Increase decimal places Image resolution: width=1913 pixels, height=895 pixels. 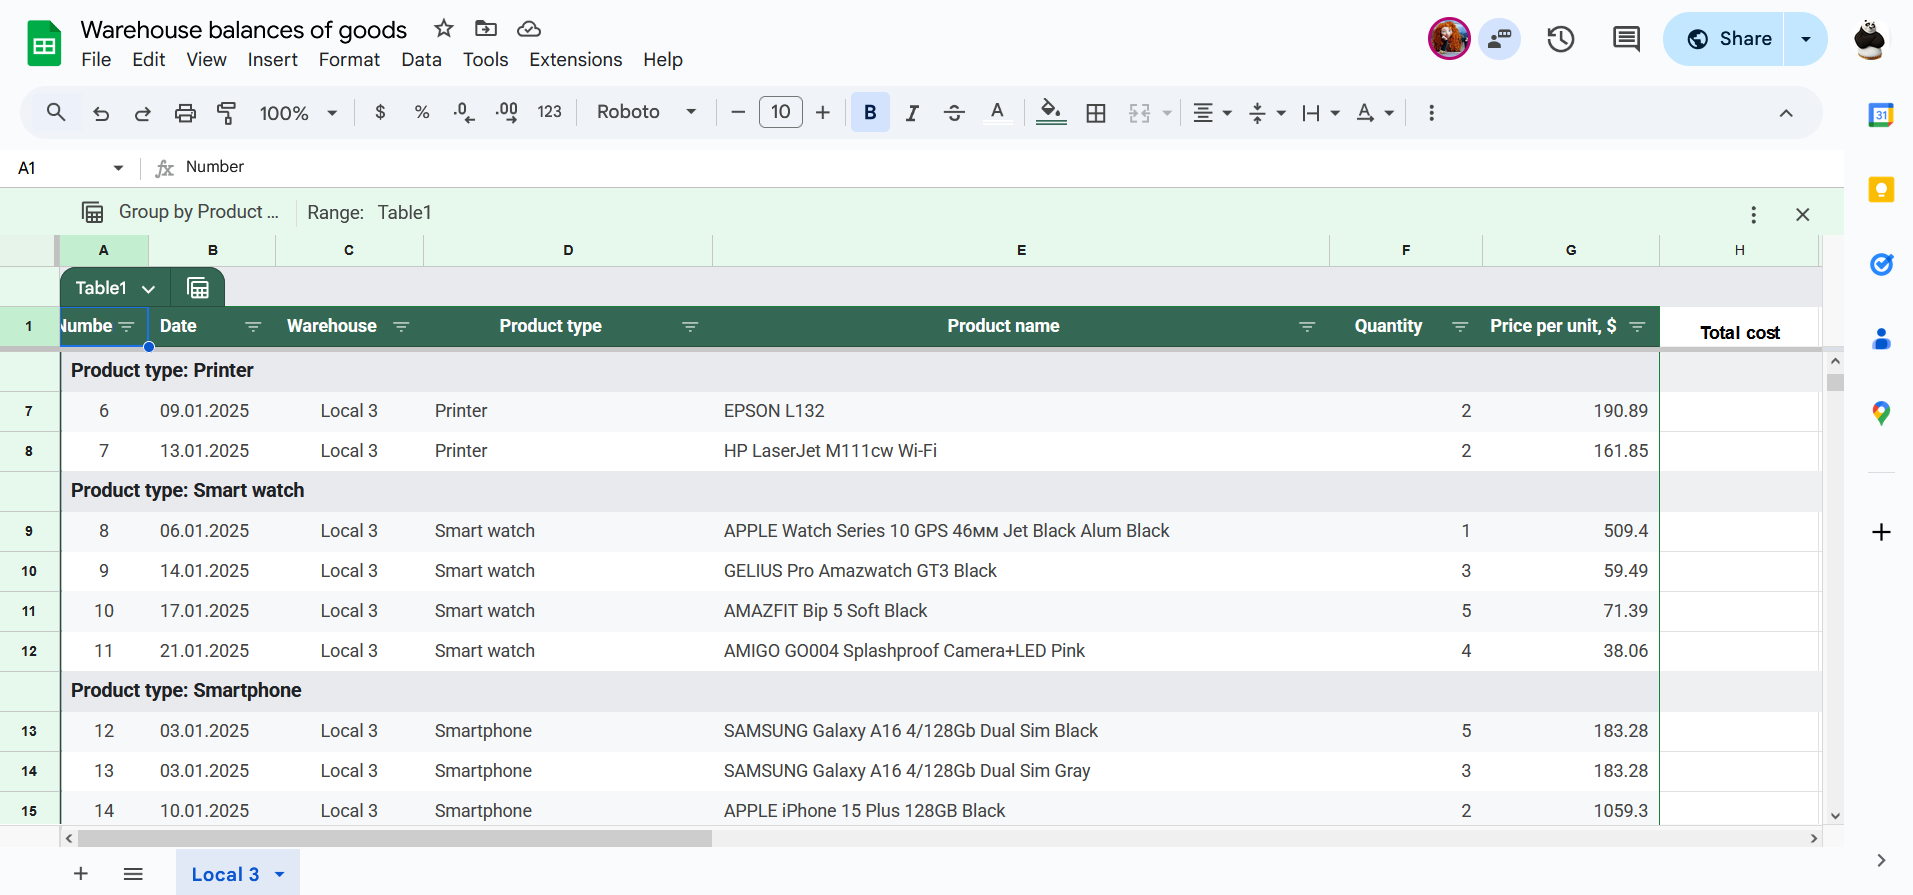click(x=507, y=112)
